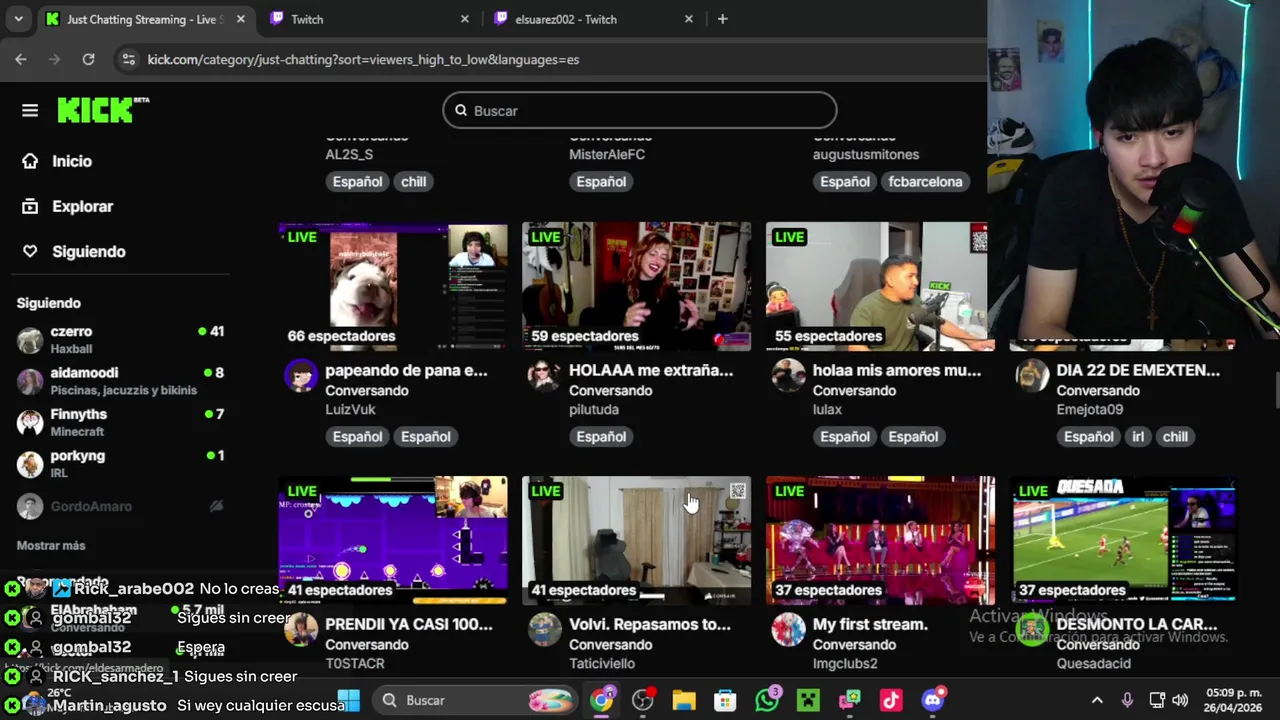Click the lulax channel avatar
This screenshot has height=720, width=1280.
[x=788, y=376]
